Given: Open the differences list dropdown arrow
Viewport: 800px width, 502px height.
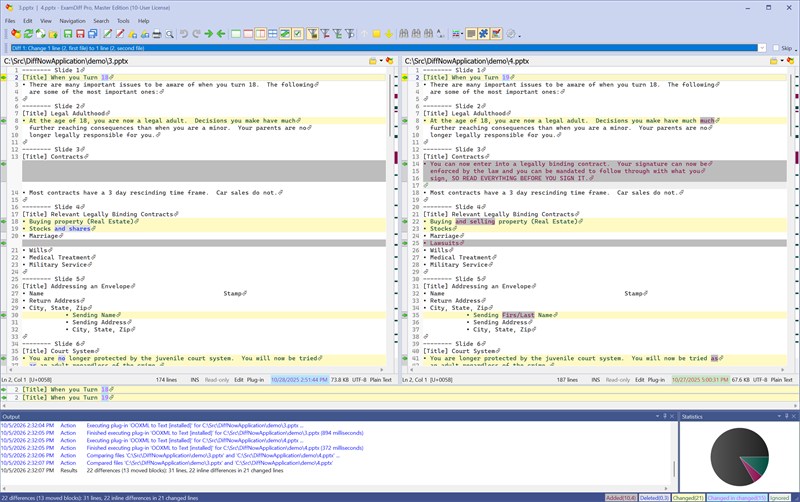Looking at the screenshot, I should 762,48.
